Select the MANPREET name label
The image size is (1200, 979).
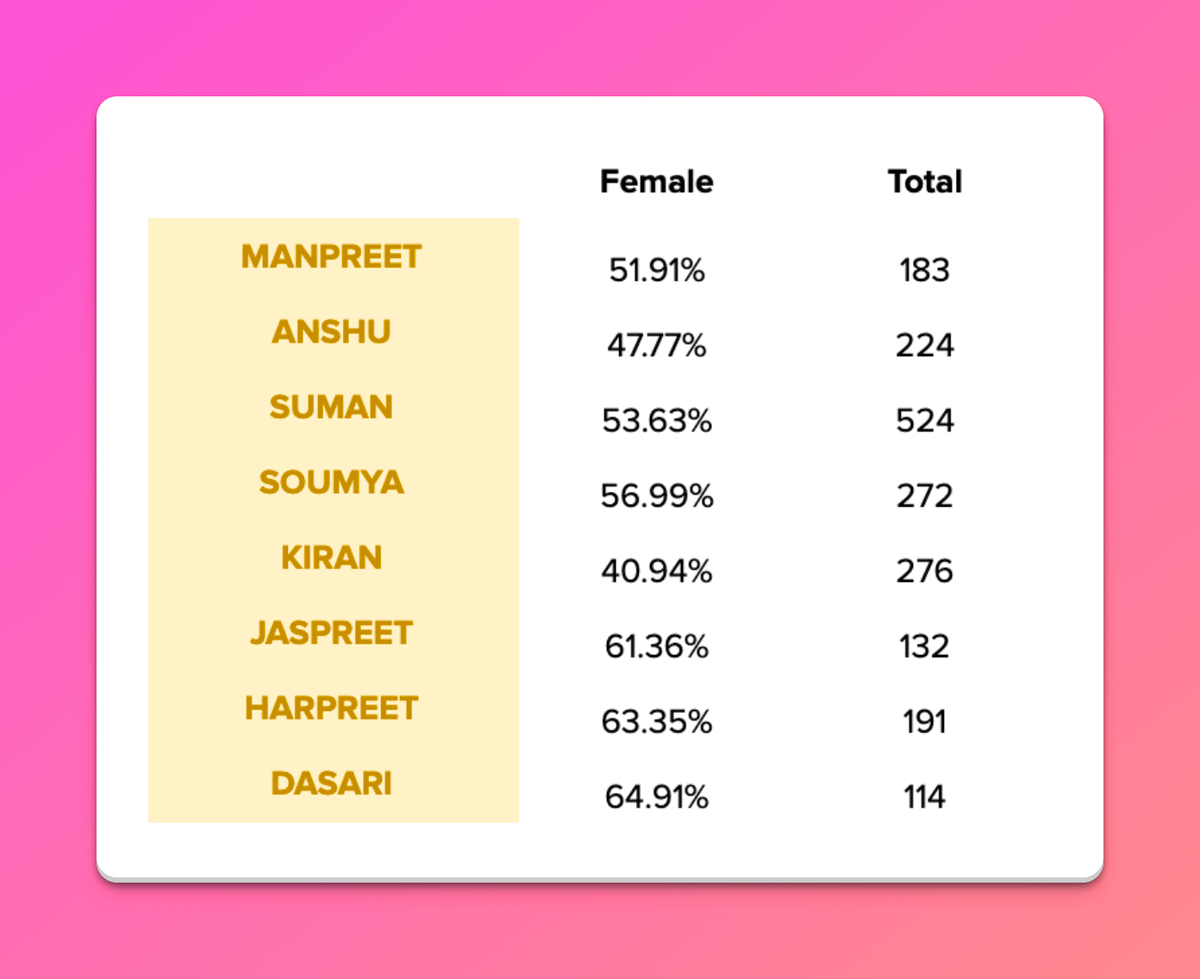coord(331,257)
